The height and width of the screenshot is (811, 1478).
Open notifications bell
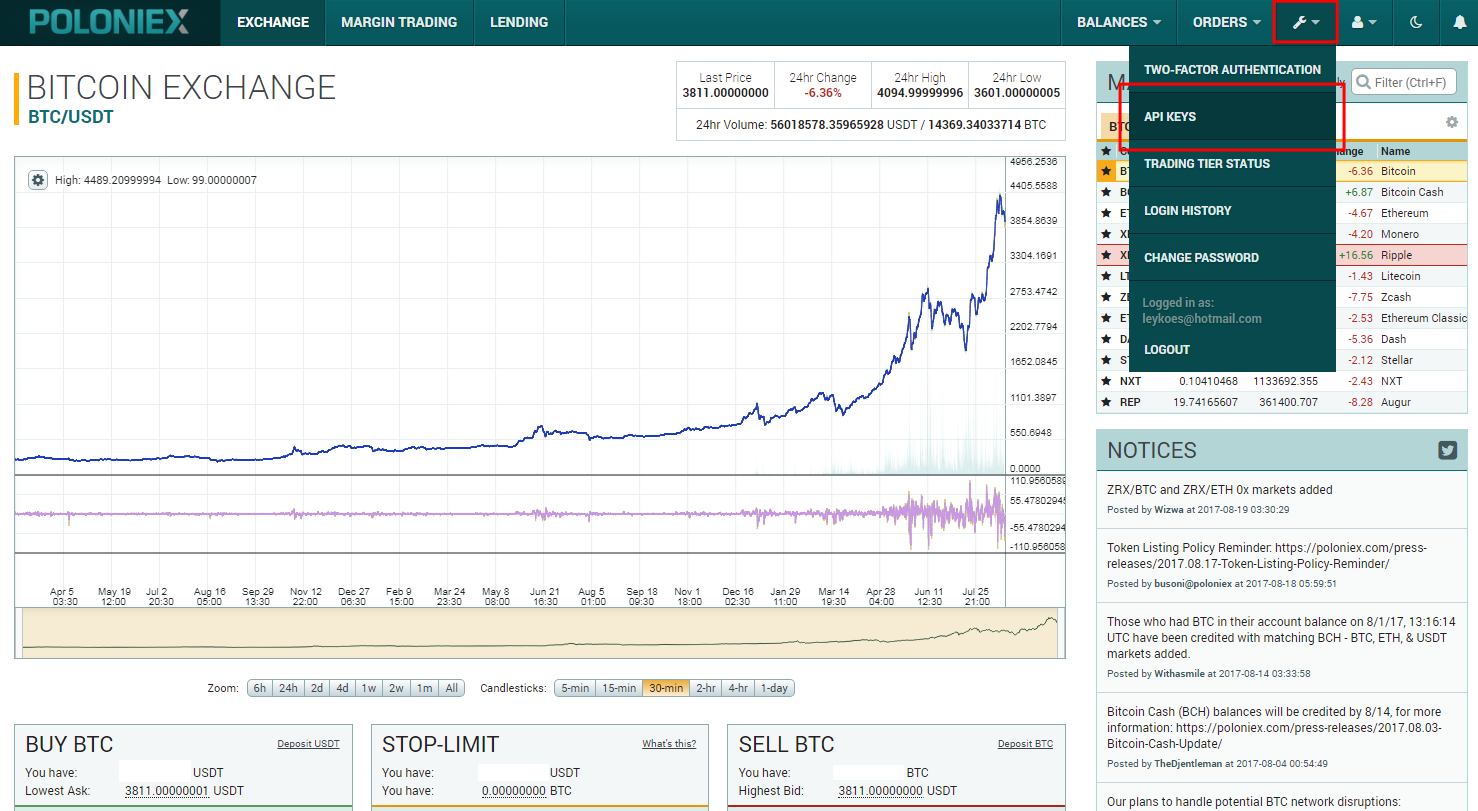coord(1459,22)
